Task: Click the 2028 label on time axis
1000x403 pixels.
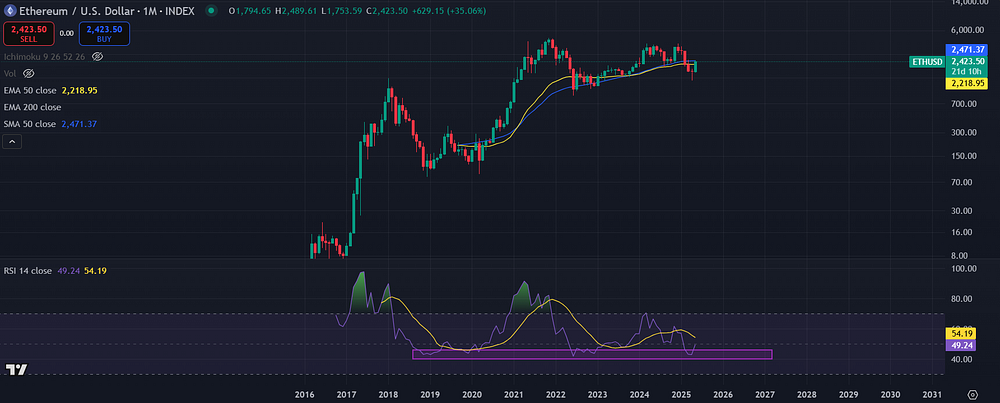Action: tap(807, 395)
